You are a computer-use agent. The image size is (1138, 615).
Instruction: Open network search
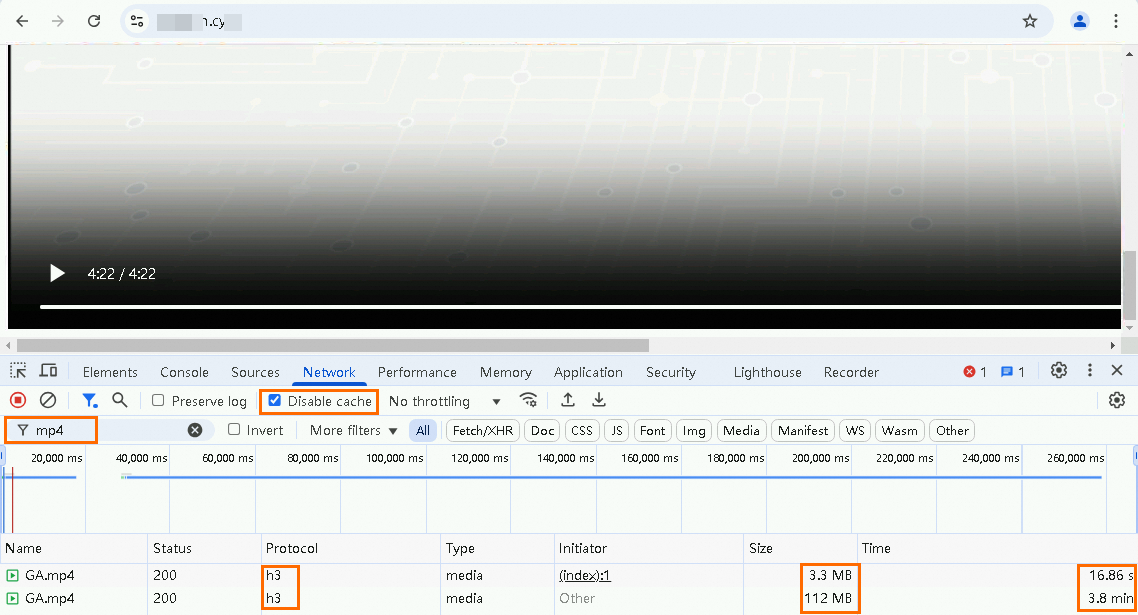(120, 400)
